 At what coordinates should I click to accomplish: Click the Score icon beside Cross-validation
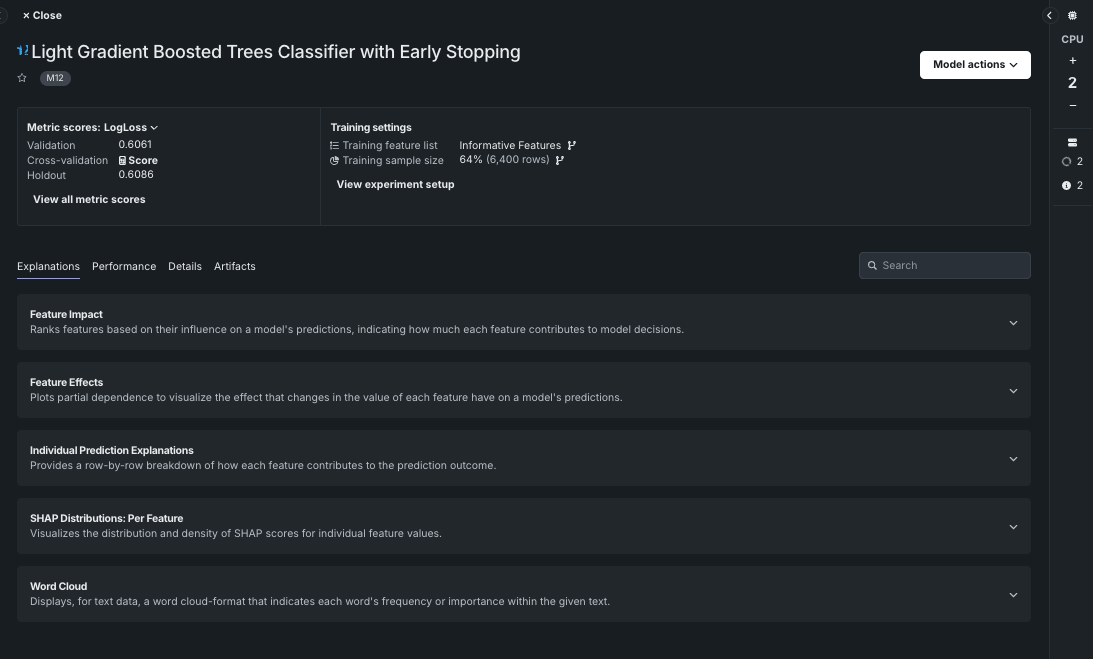click(121, 159)
